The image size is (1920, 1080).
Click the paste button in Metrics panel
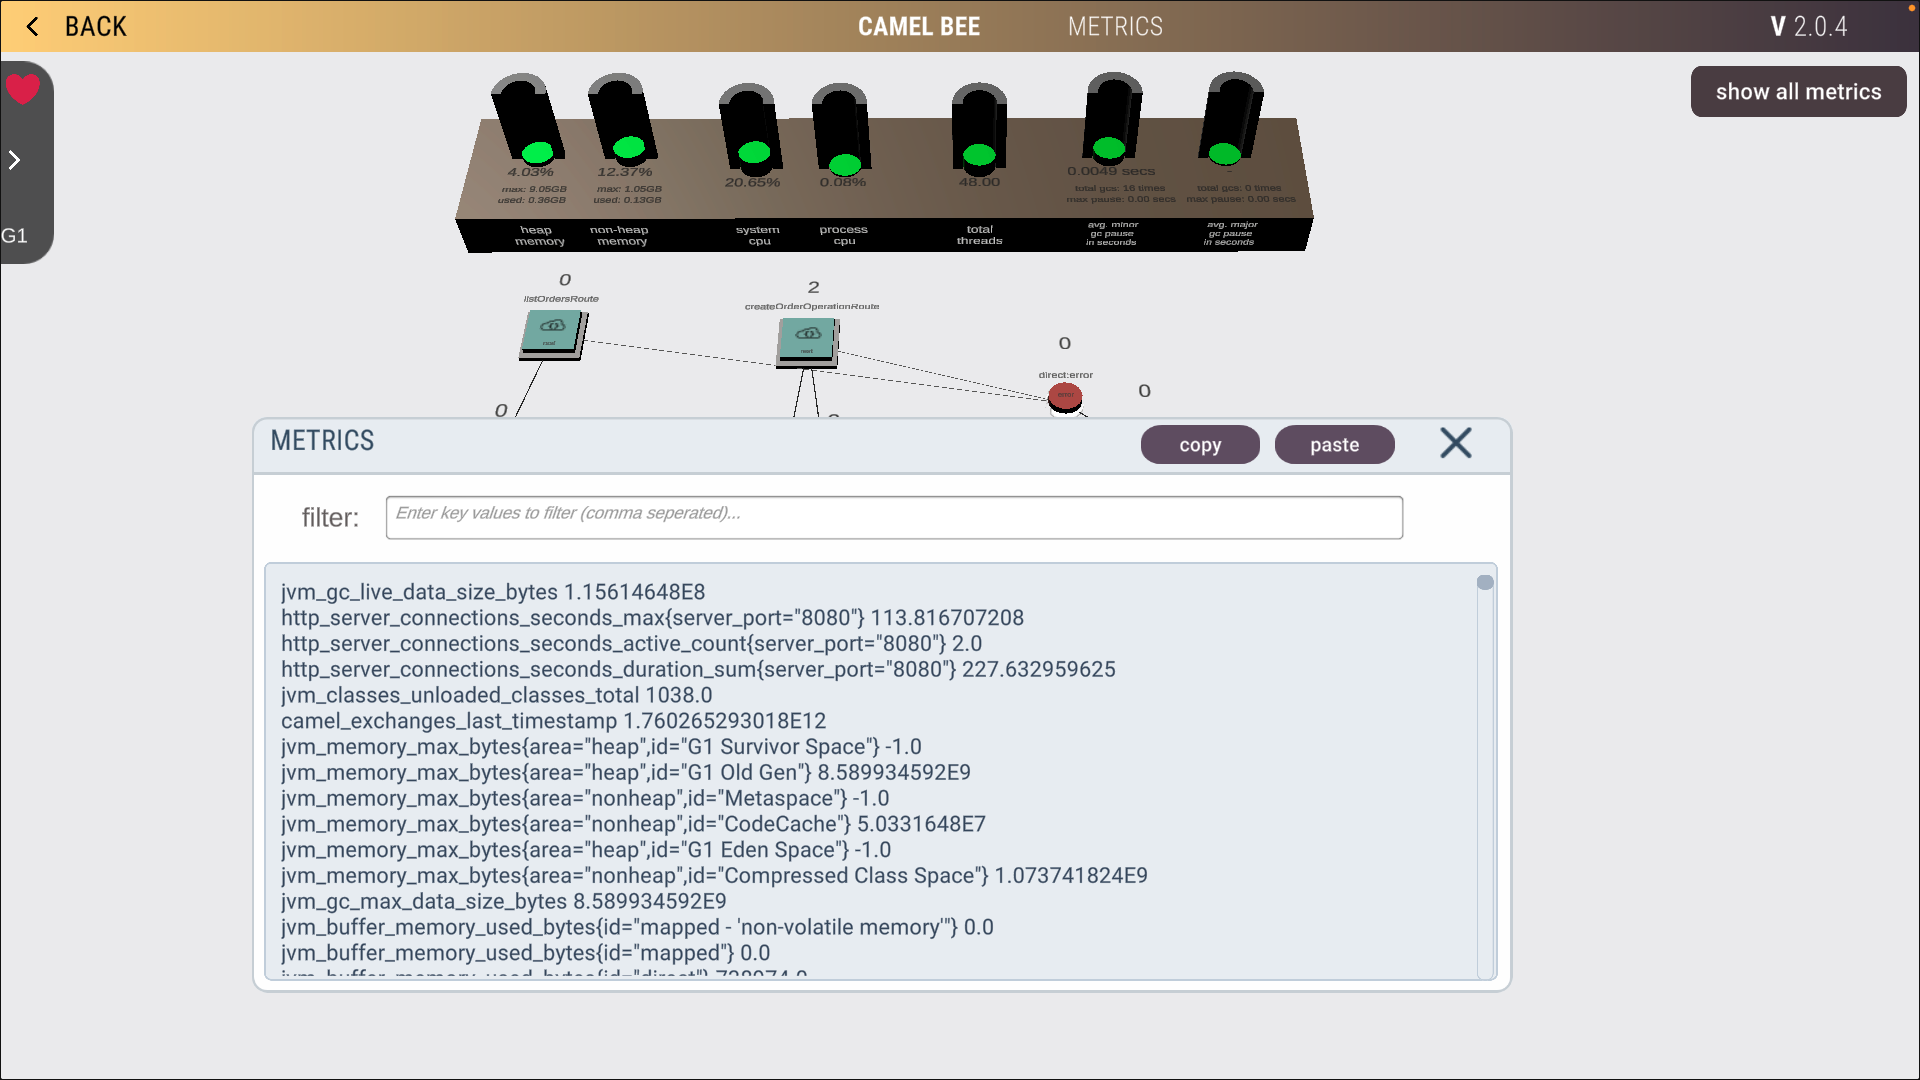1334,445
